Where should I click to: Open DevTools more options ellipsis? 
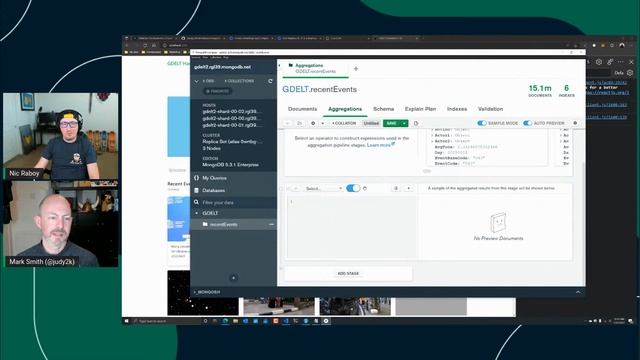pos(620,62)
